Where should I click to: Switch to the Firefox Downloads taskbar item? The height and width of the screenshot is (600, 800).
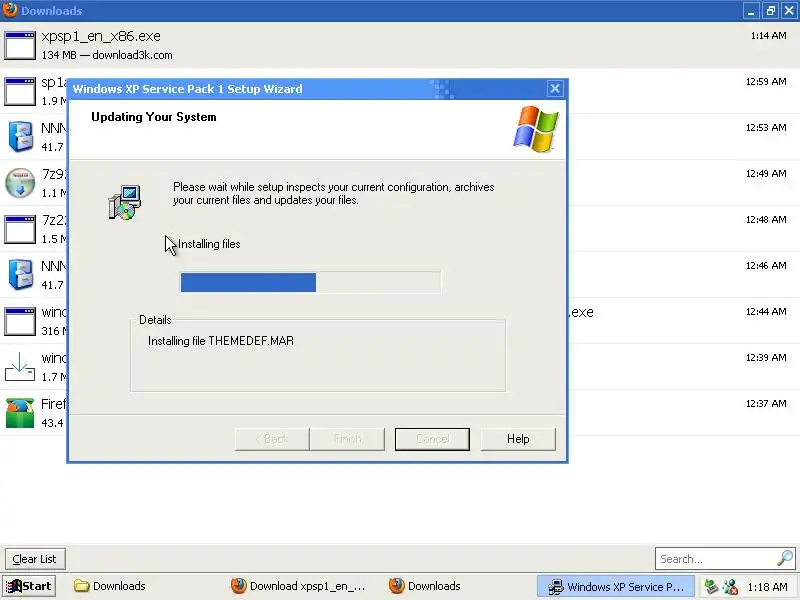click(425, 586)
